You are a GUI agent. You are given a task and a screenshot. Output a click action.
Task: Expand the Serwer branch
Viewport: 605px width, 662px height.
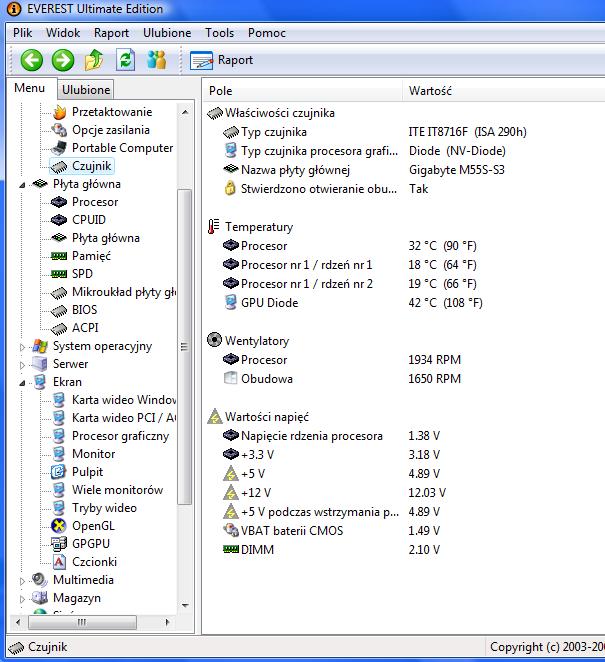pos(22,365)
